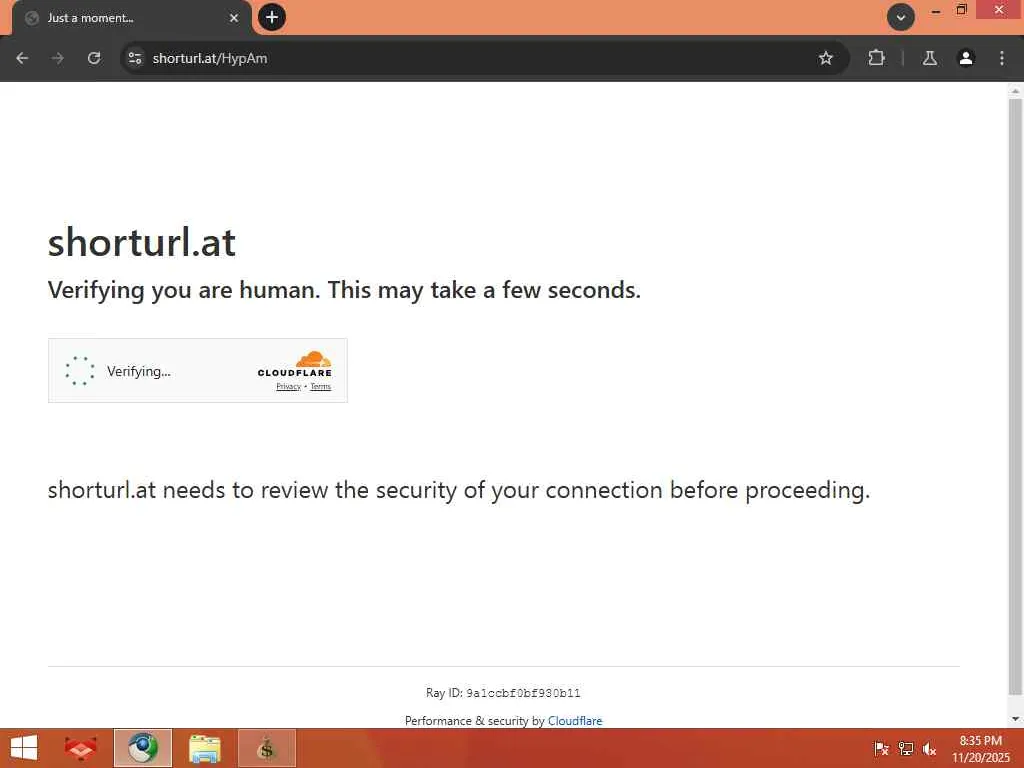View site information icon in address bar

click(x=135, y=58)
